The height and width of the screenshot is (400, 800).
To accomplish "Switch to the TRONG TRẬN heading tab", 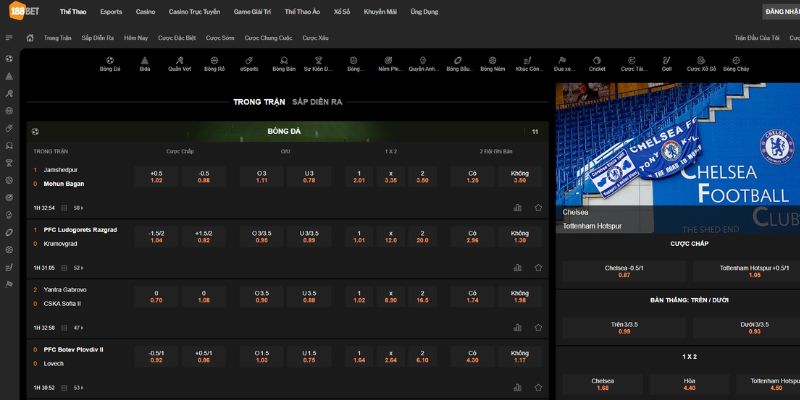I will click(259, 102).
